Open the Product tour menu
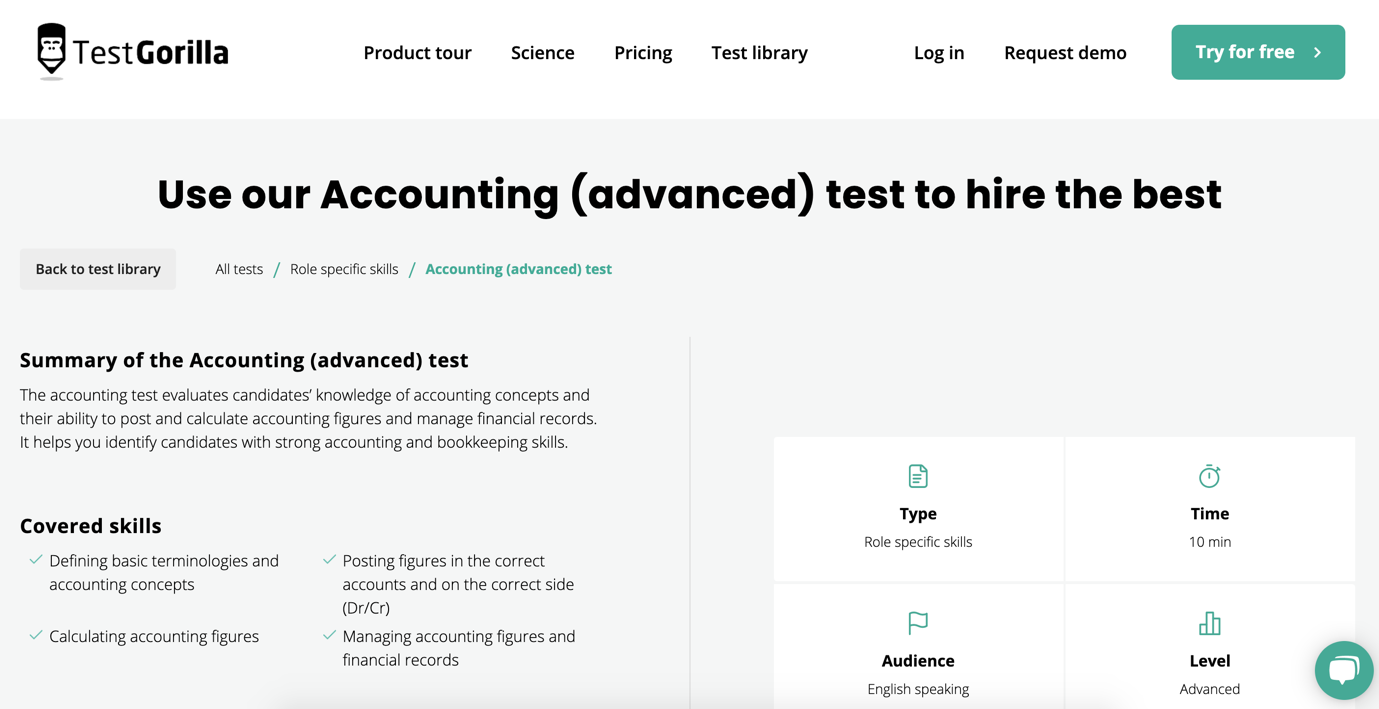Viewport: 1379px width, 709px height. pyautogui.click(x=417, y=53)
